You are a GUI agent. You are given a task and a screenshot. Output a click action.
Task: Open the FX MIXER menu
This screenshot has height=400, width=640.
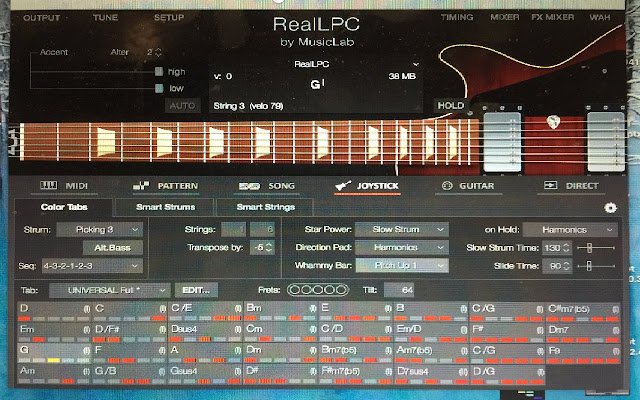552,17
